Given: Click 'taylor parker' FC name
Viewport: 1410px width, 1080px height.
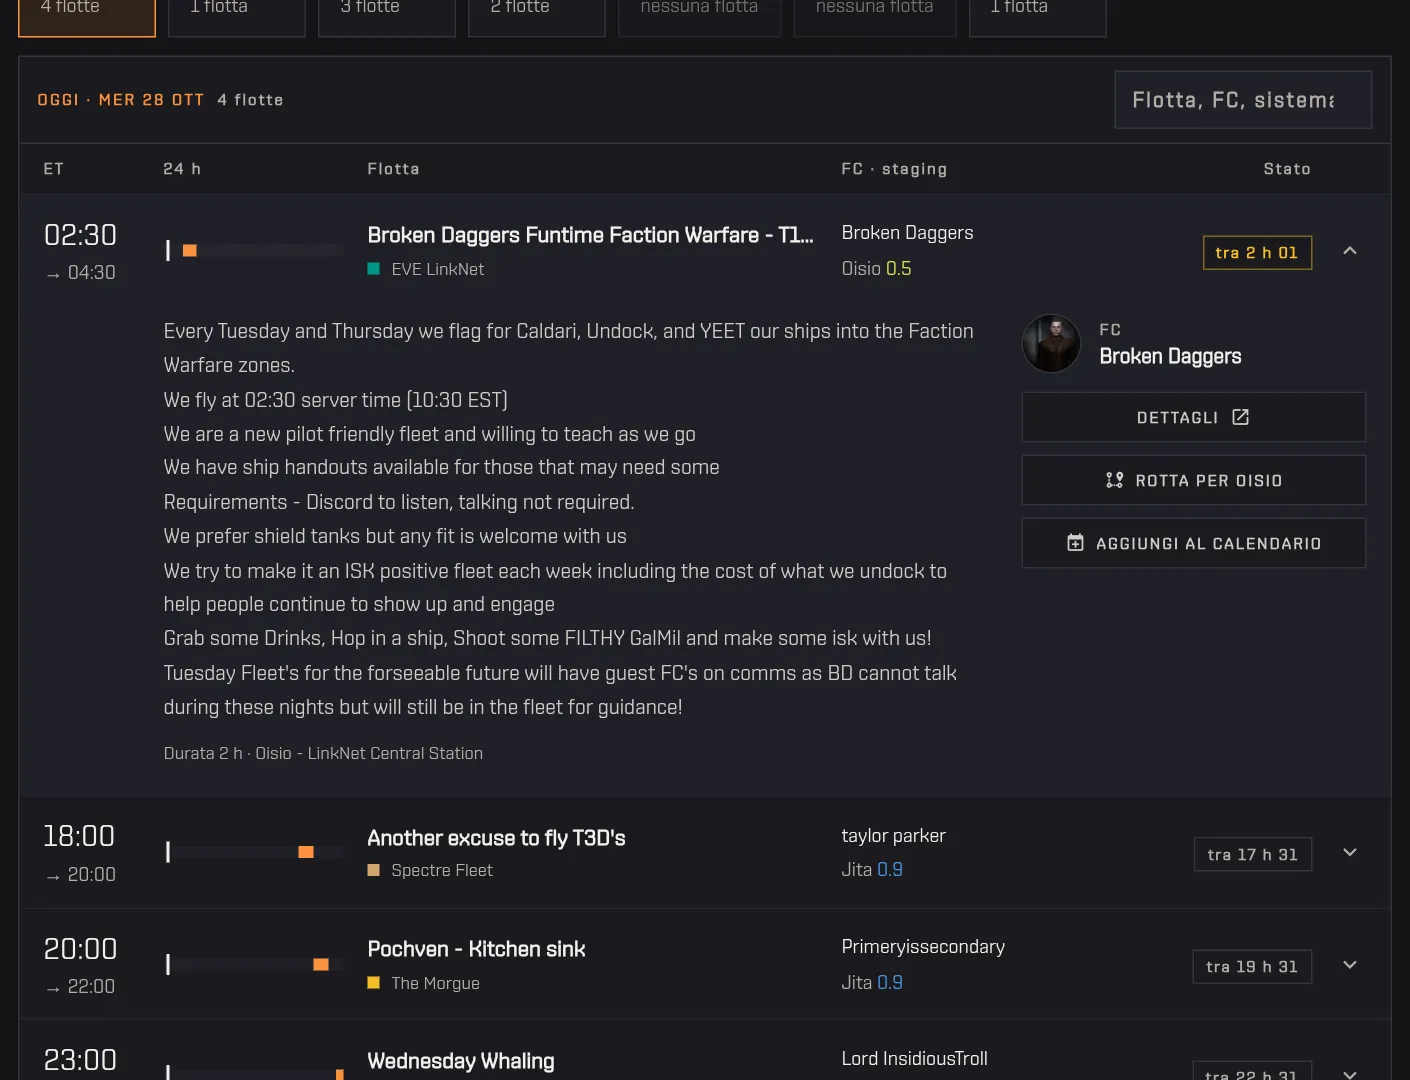Looking at the screenshot, I should coord(894,836).
